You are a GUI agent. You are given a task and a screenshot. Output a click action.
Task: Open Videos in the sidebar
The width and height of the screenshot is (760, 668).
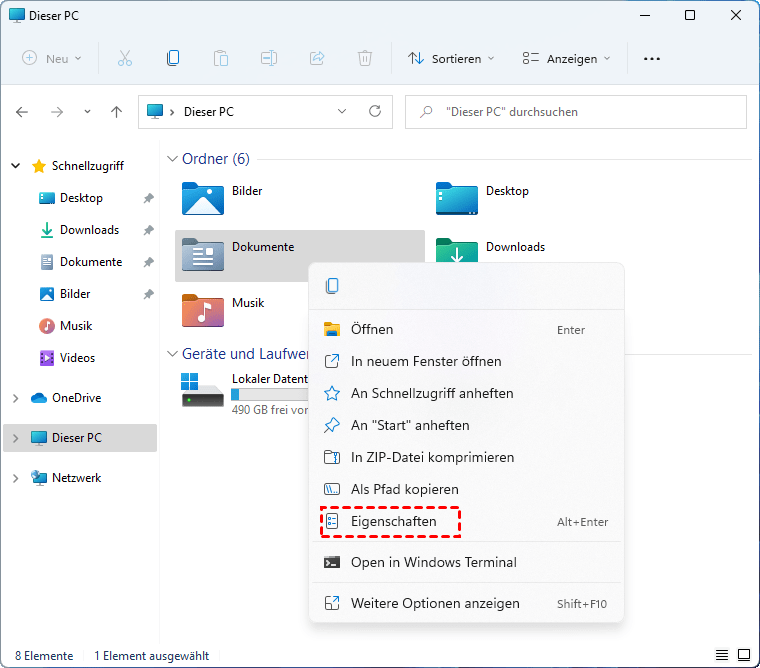point(77,358)
